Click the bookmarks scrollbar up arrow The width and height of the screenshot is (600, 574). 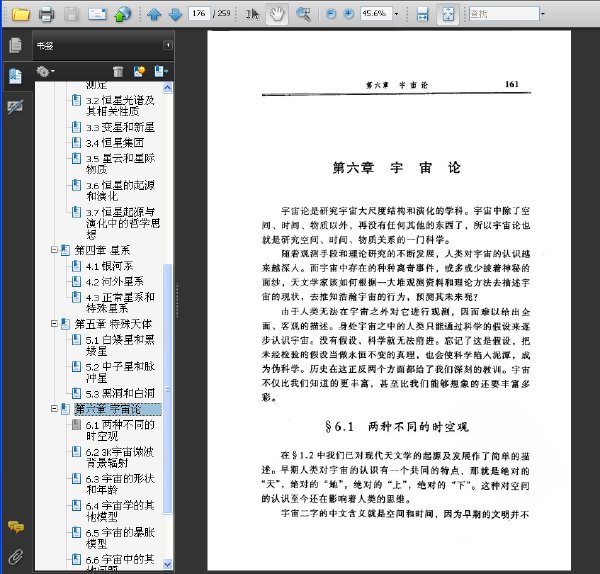tap(167, 88)
